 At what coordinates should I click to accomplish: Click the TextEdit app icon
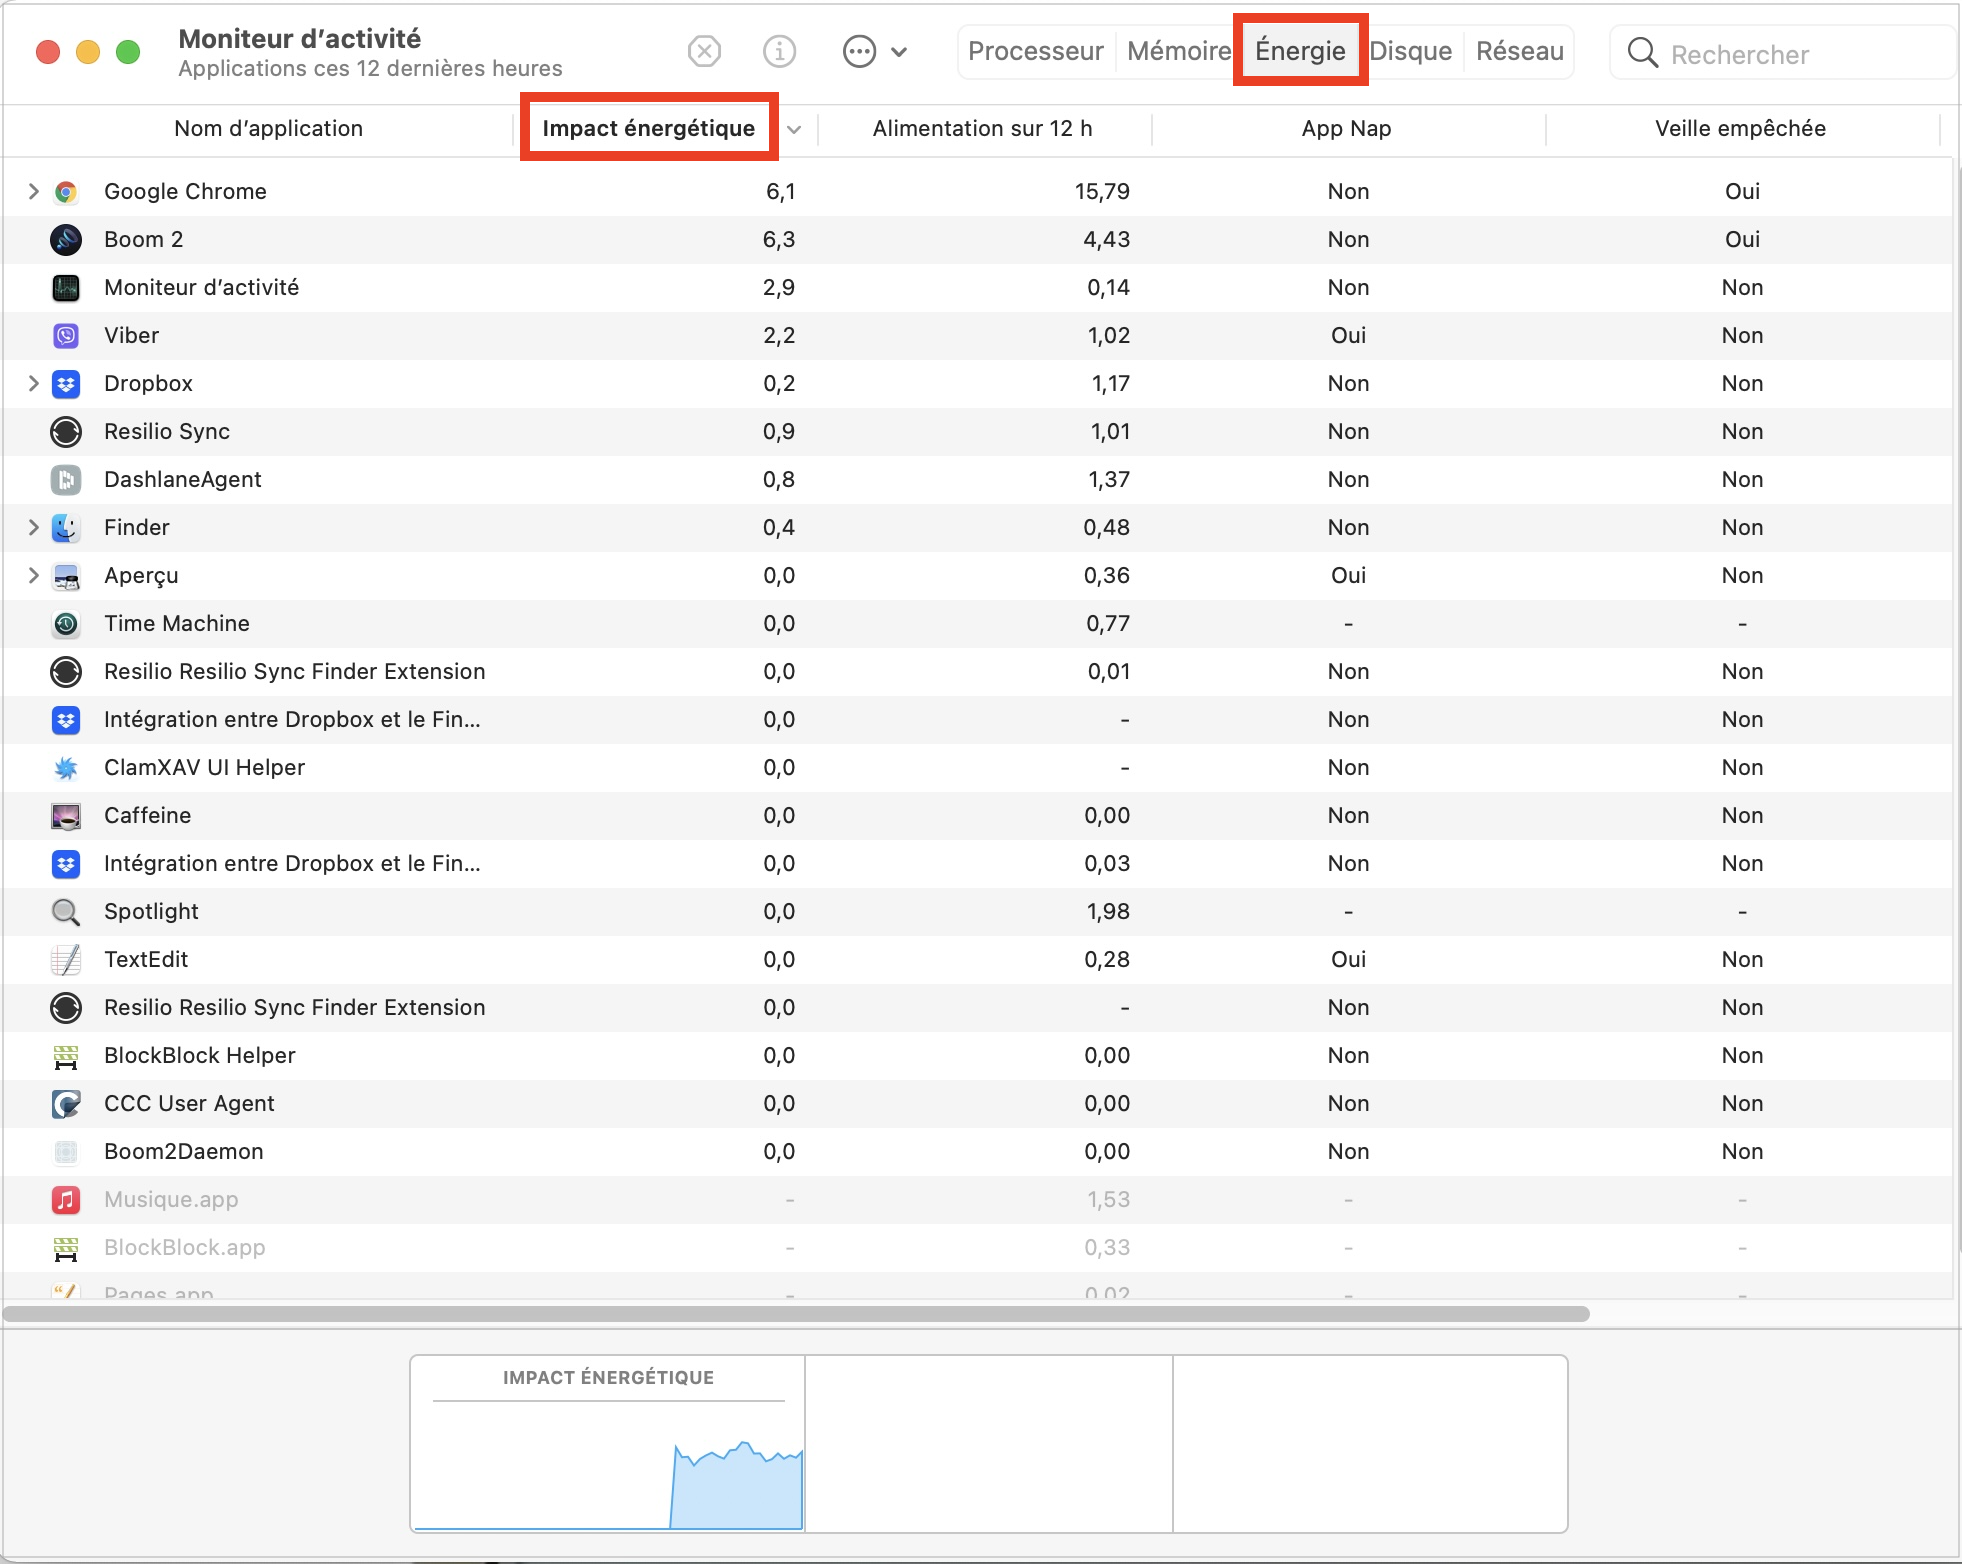pyautogui.click(x=66, y=960)
